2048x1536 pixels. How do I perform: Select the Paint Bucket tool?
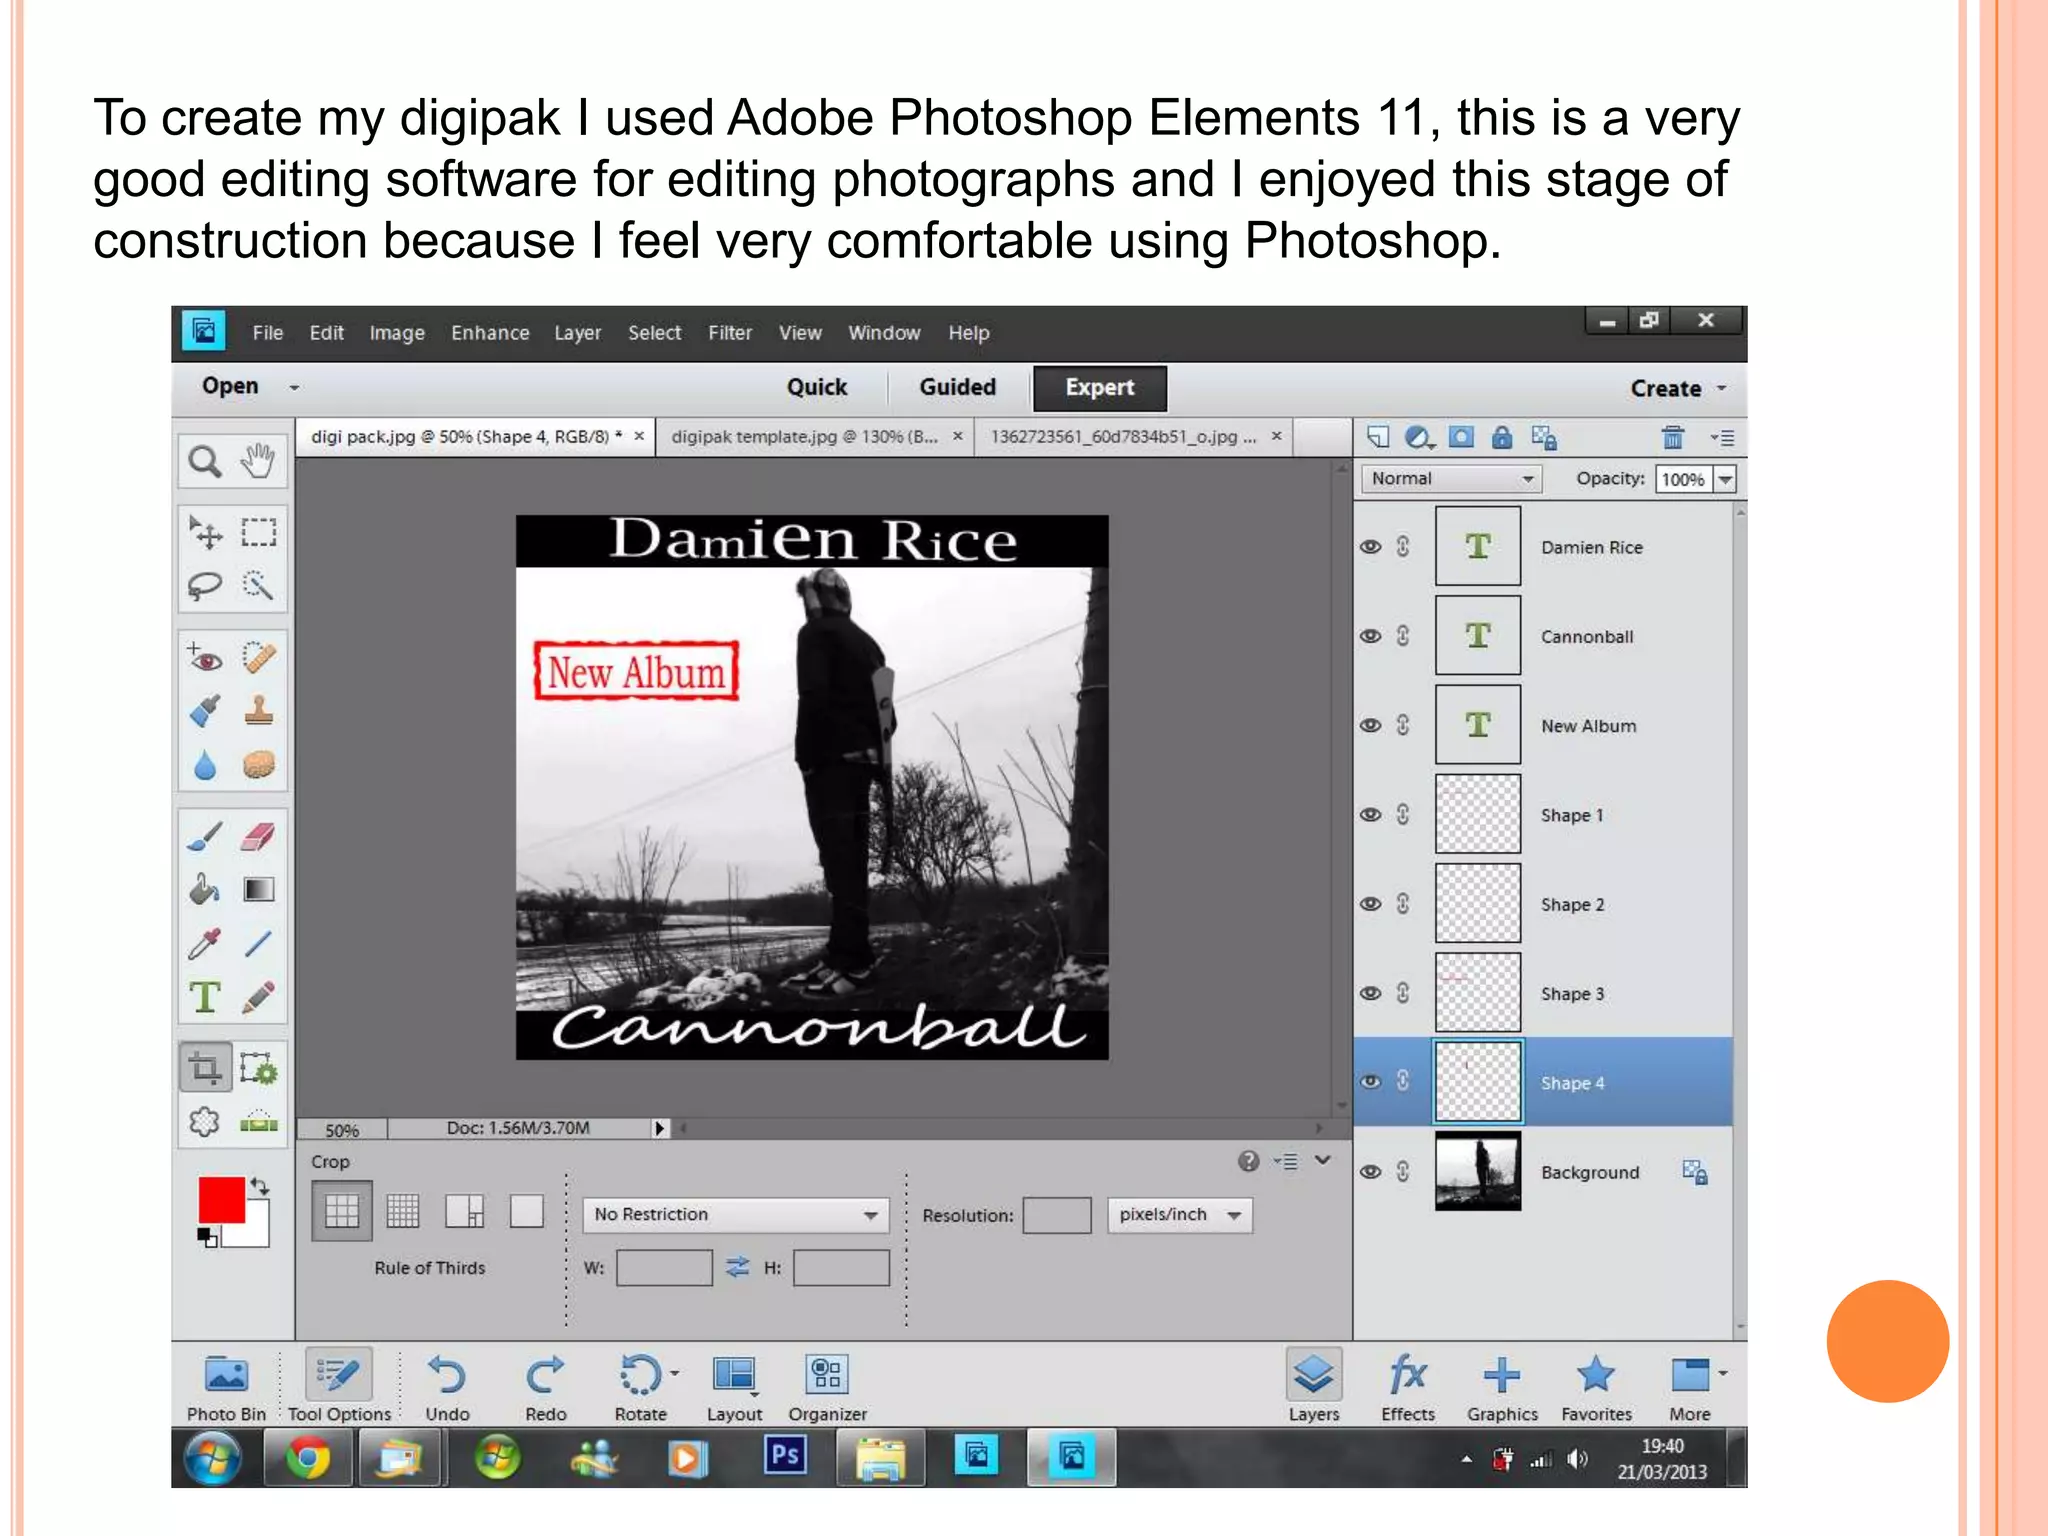pyautogui.click(x=205, y=889)
